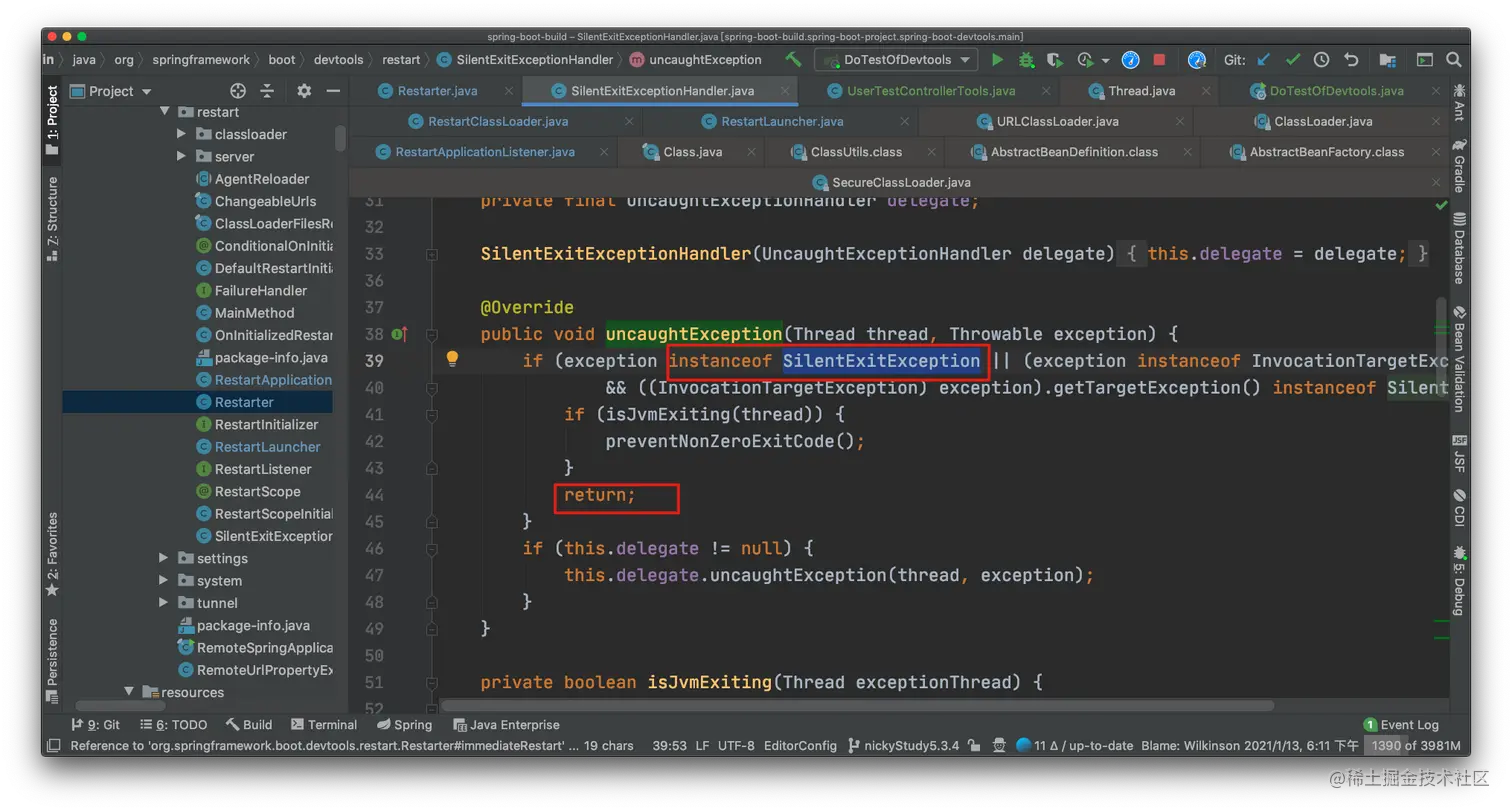Click the profiler run icon

tap(1086, 60)
